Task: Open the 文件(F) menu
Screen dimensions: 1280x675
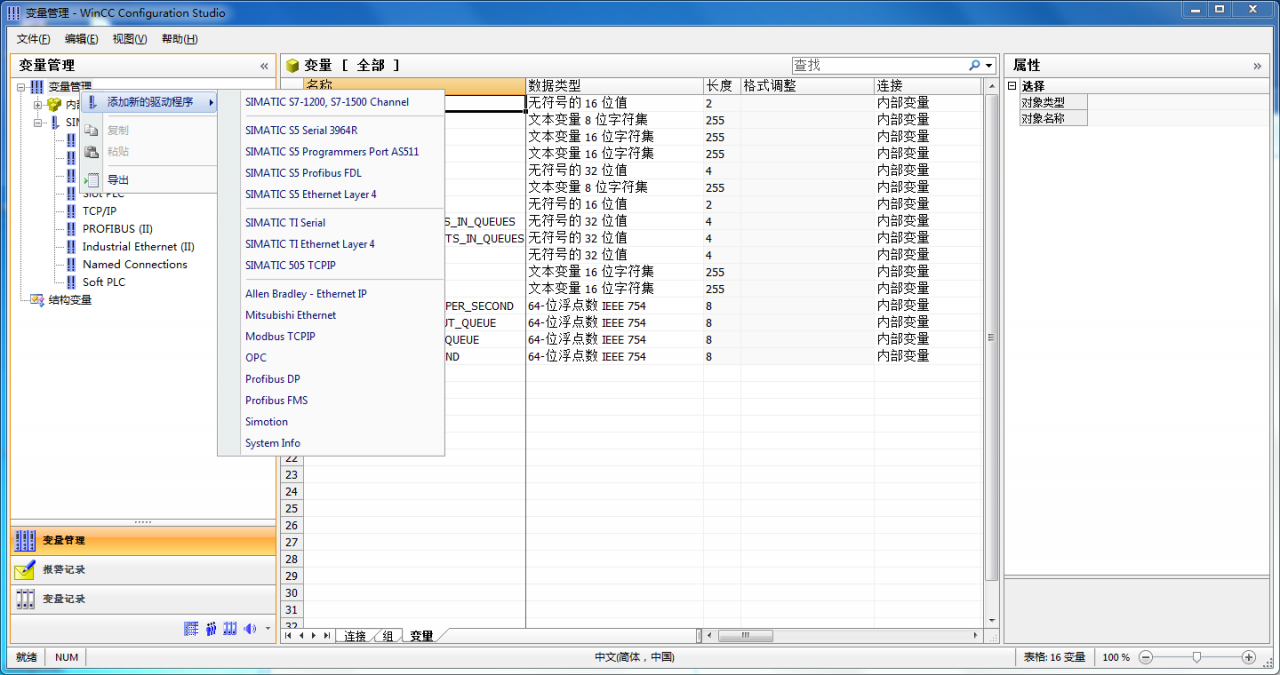Action: (34, 39)
